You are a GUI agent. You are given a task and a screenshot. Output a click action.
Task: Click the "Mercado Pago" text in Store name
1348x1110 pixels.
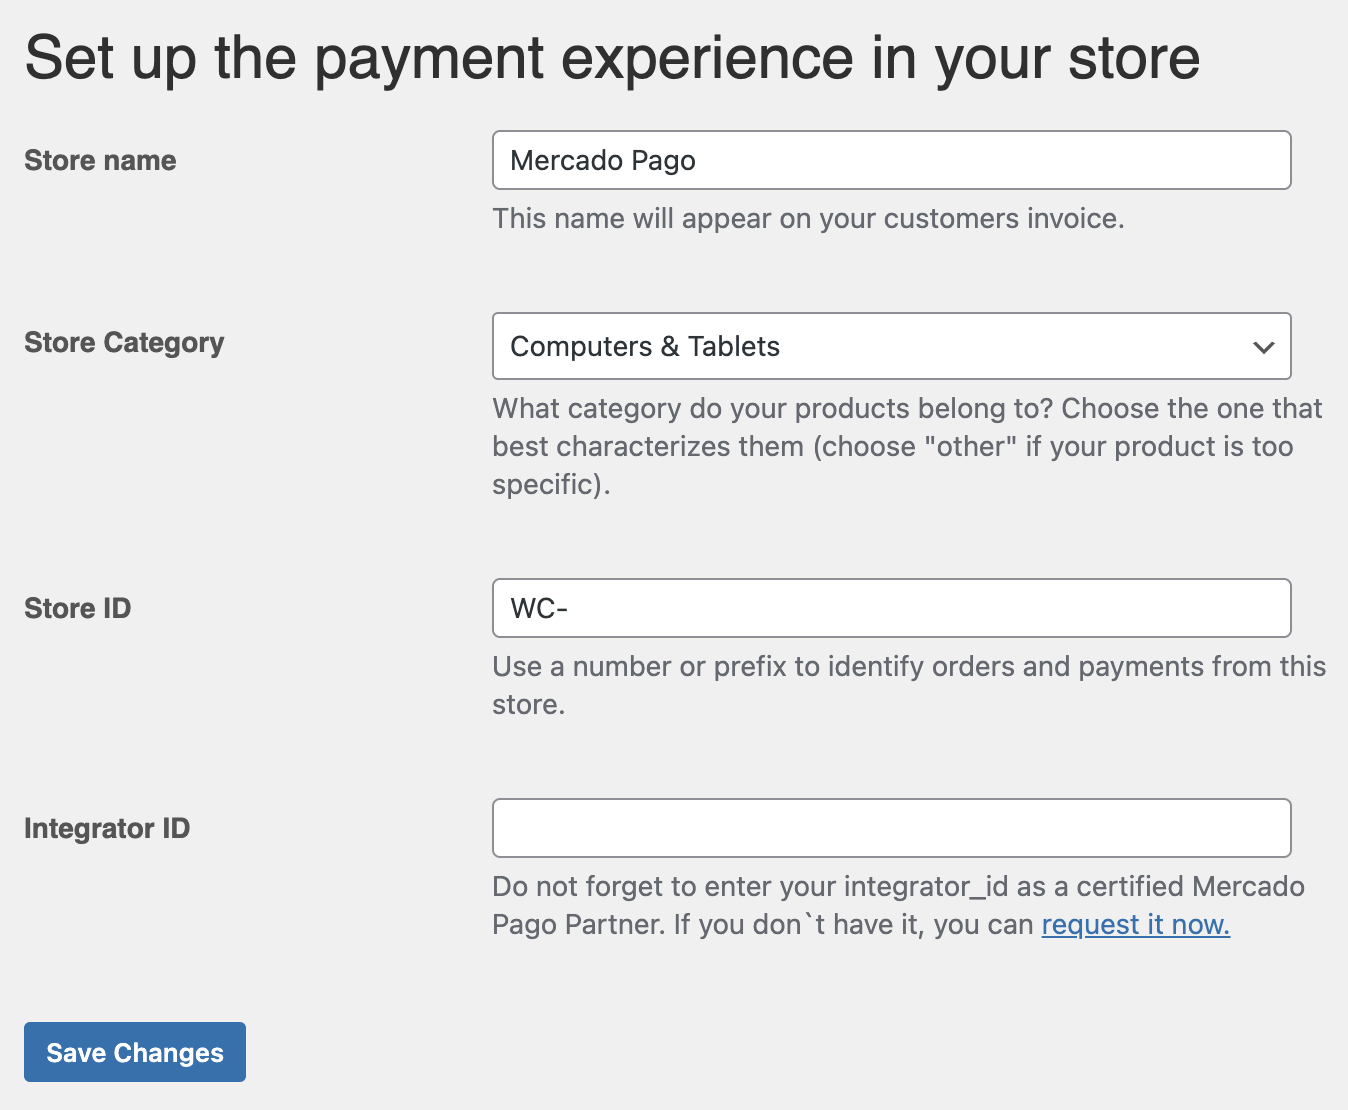coord(602,160)
